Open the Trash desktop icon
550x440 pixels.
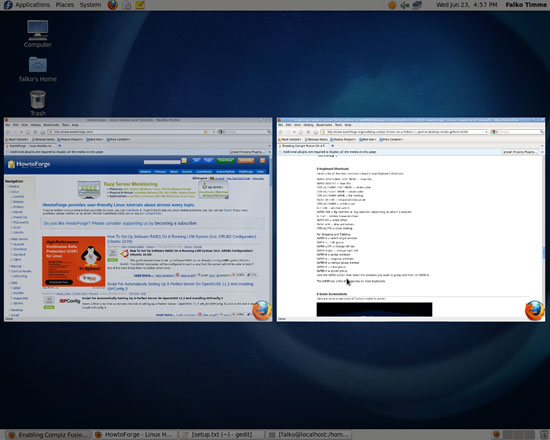point(38,103)
